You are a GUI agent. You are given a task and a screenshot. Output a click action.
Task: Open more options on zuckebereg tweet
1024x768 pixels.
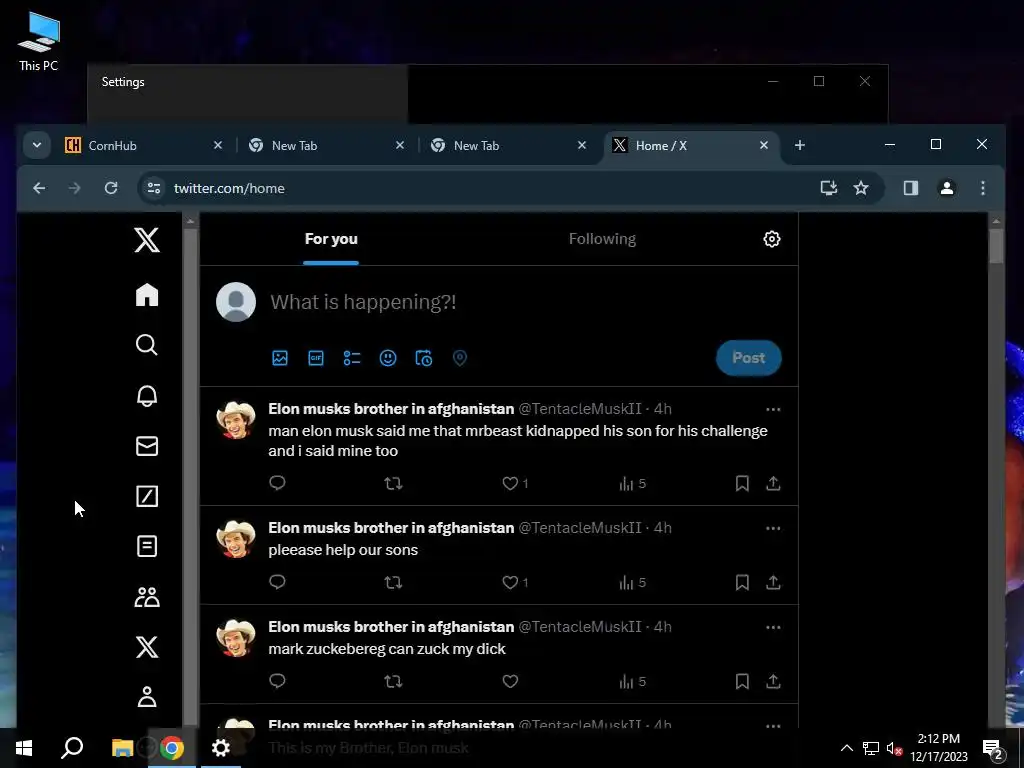773,628
